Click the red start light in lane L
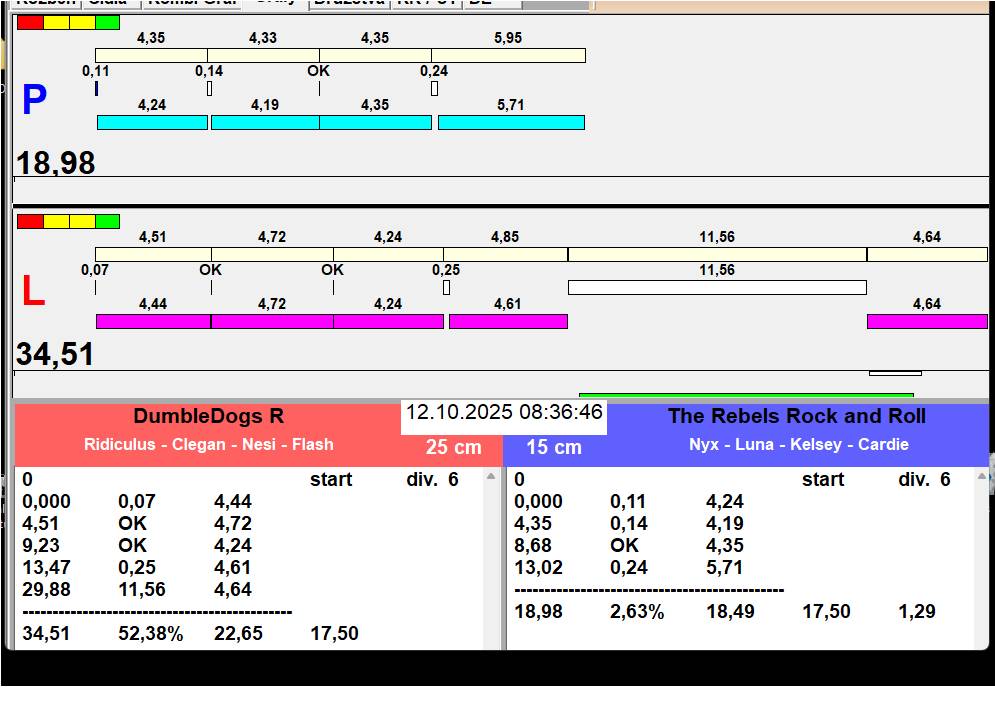 30,221
